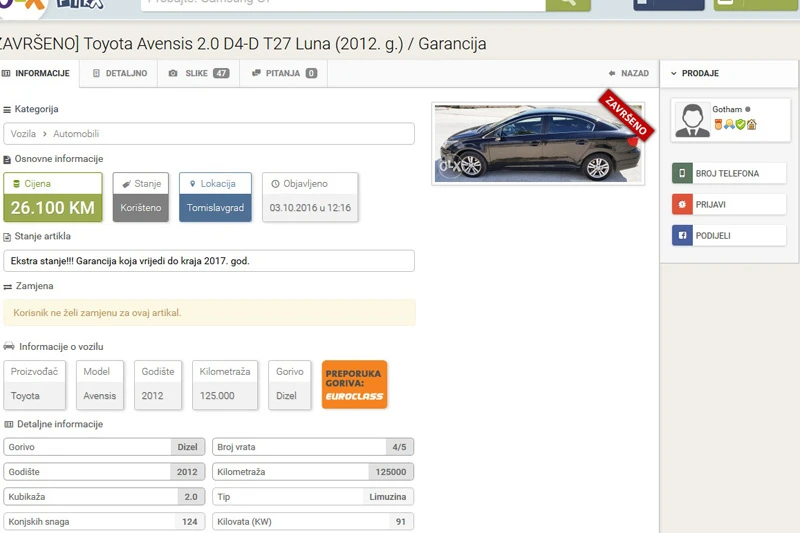Click the camera icon on SLIKE tab

(173, 73)
